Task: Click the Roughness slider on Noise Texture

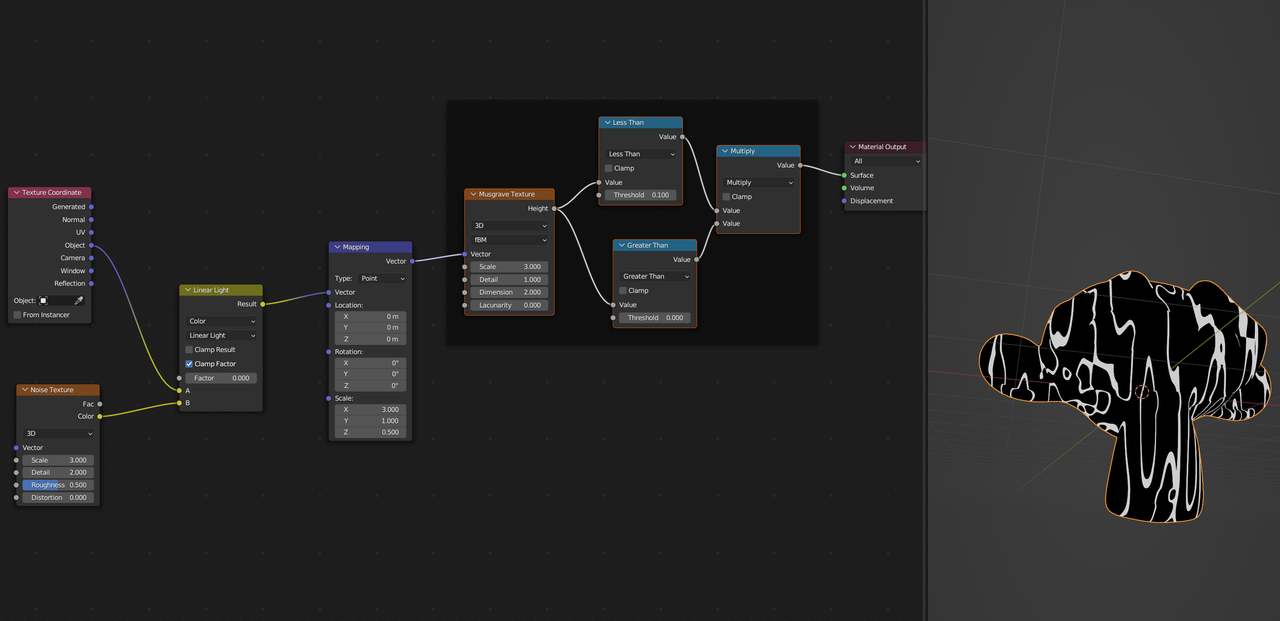Action: point(57,484)
